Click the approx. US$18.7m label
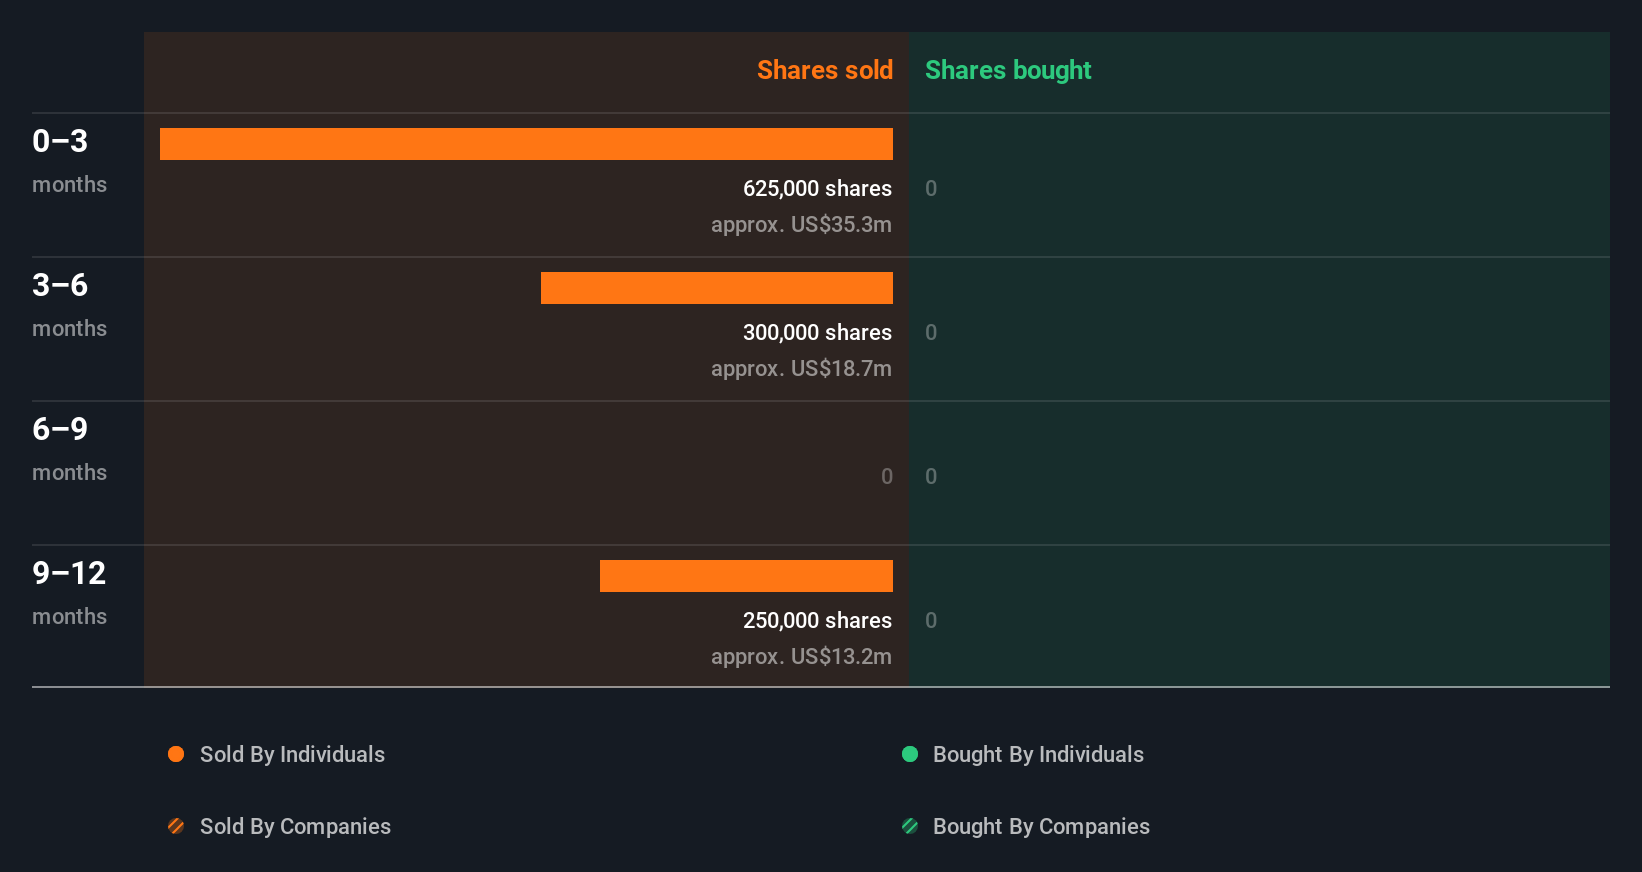The image size is (1642, 872). (801, 368)
